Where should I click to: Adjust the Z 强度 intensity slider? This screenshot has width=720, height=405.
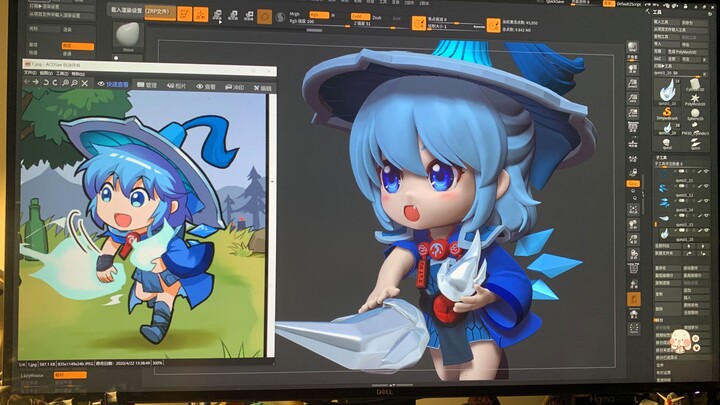coord(380,25)
